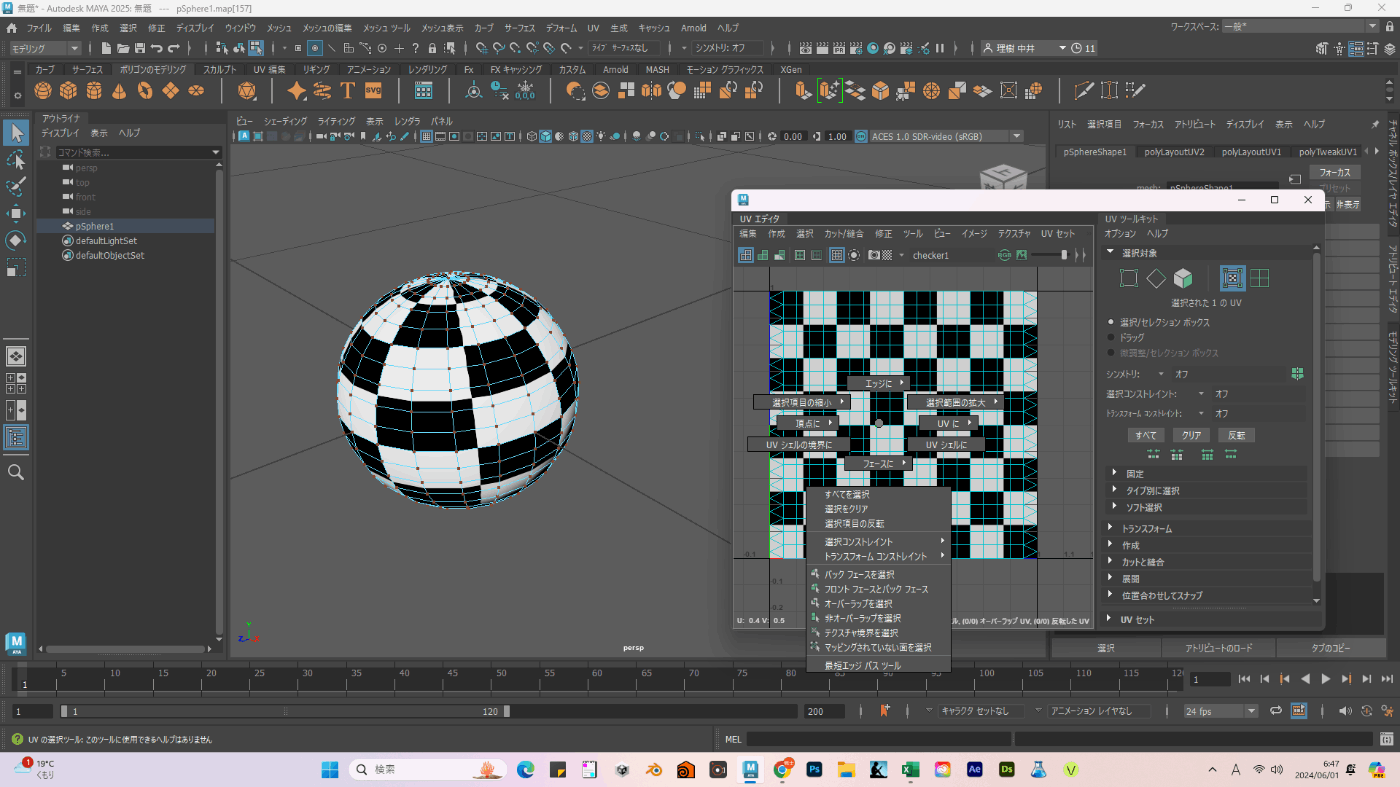This screenshot has height=787, width=1400.
Task: Select the Move tool in the toolbox
Action: point(16,214)
